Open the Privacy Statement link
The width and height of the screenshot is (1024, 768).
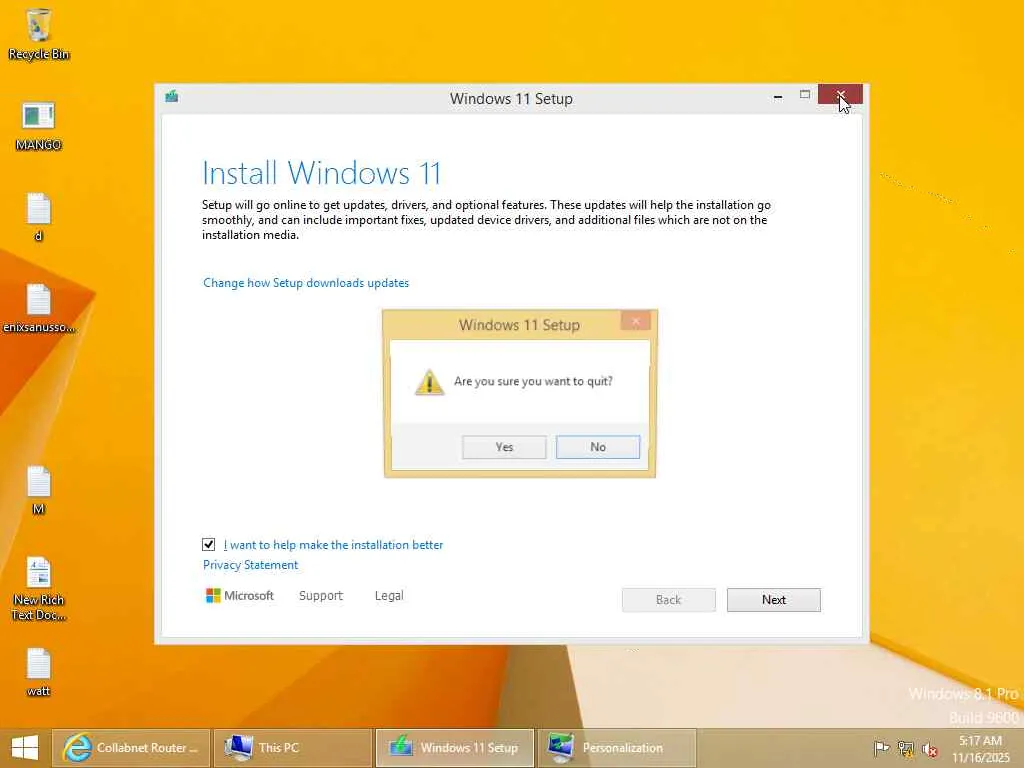click(250, 565)
